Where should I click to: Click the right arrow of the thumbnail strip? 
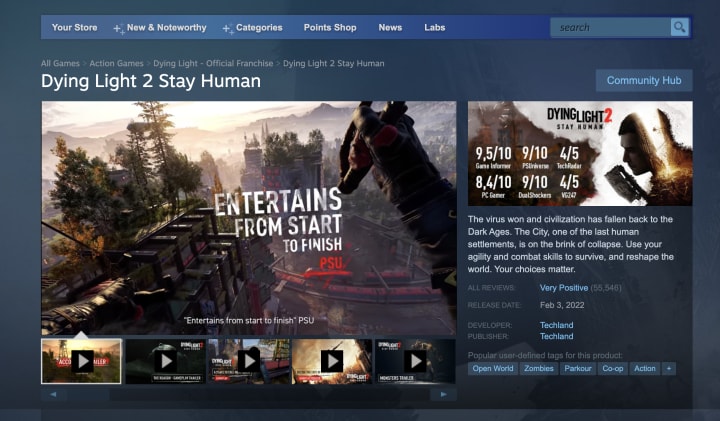pos(443,394)
